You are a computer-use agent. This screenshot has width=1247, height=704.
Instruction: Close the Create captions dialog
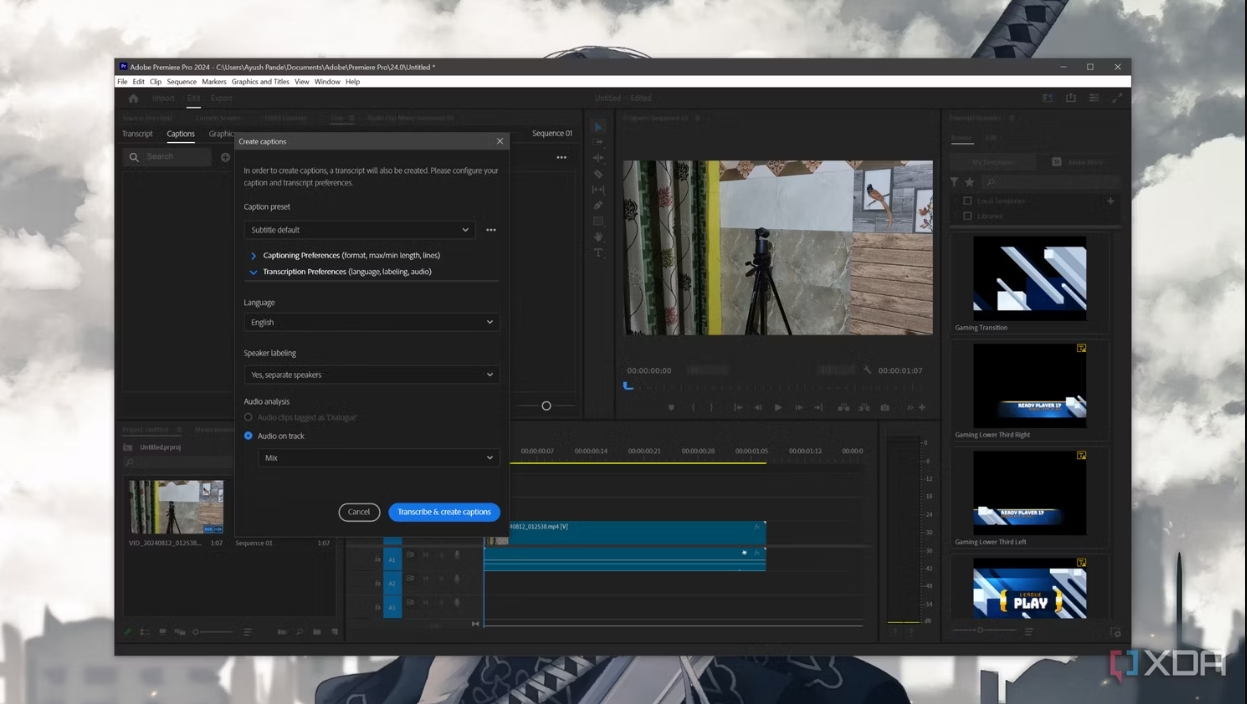click(500, 141)
